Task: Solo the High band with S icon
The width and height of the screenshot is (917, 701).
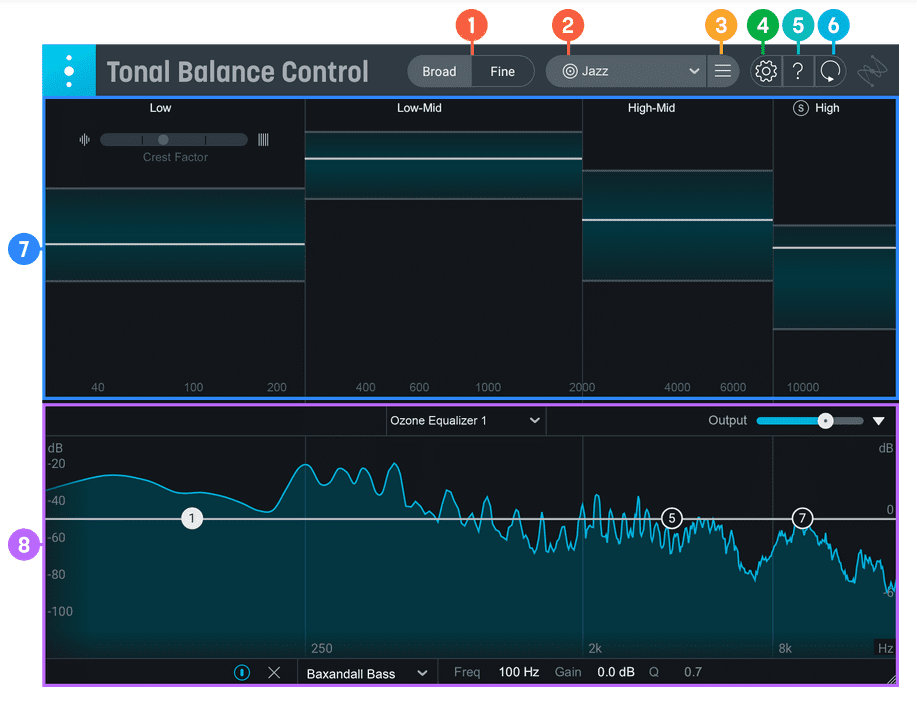Action: pyautogui.click(x=801, y=108)
